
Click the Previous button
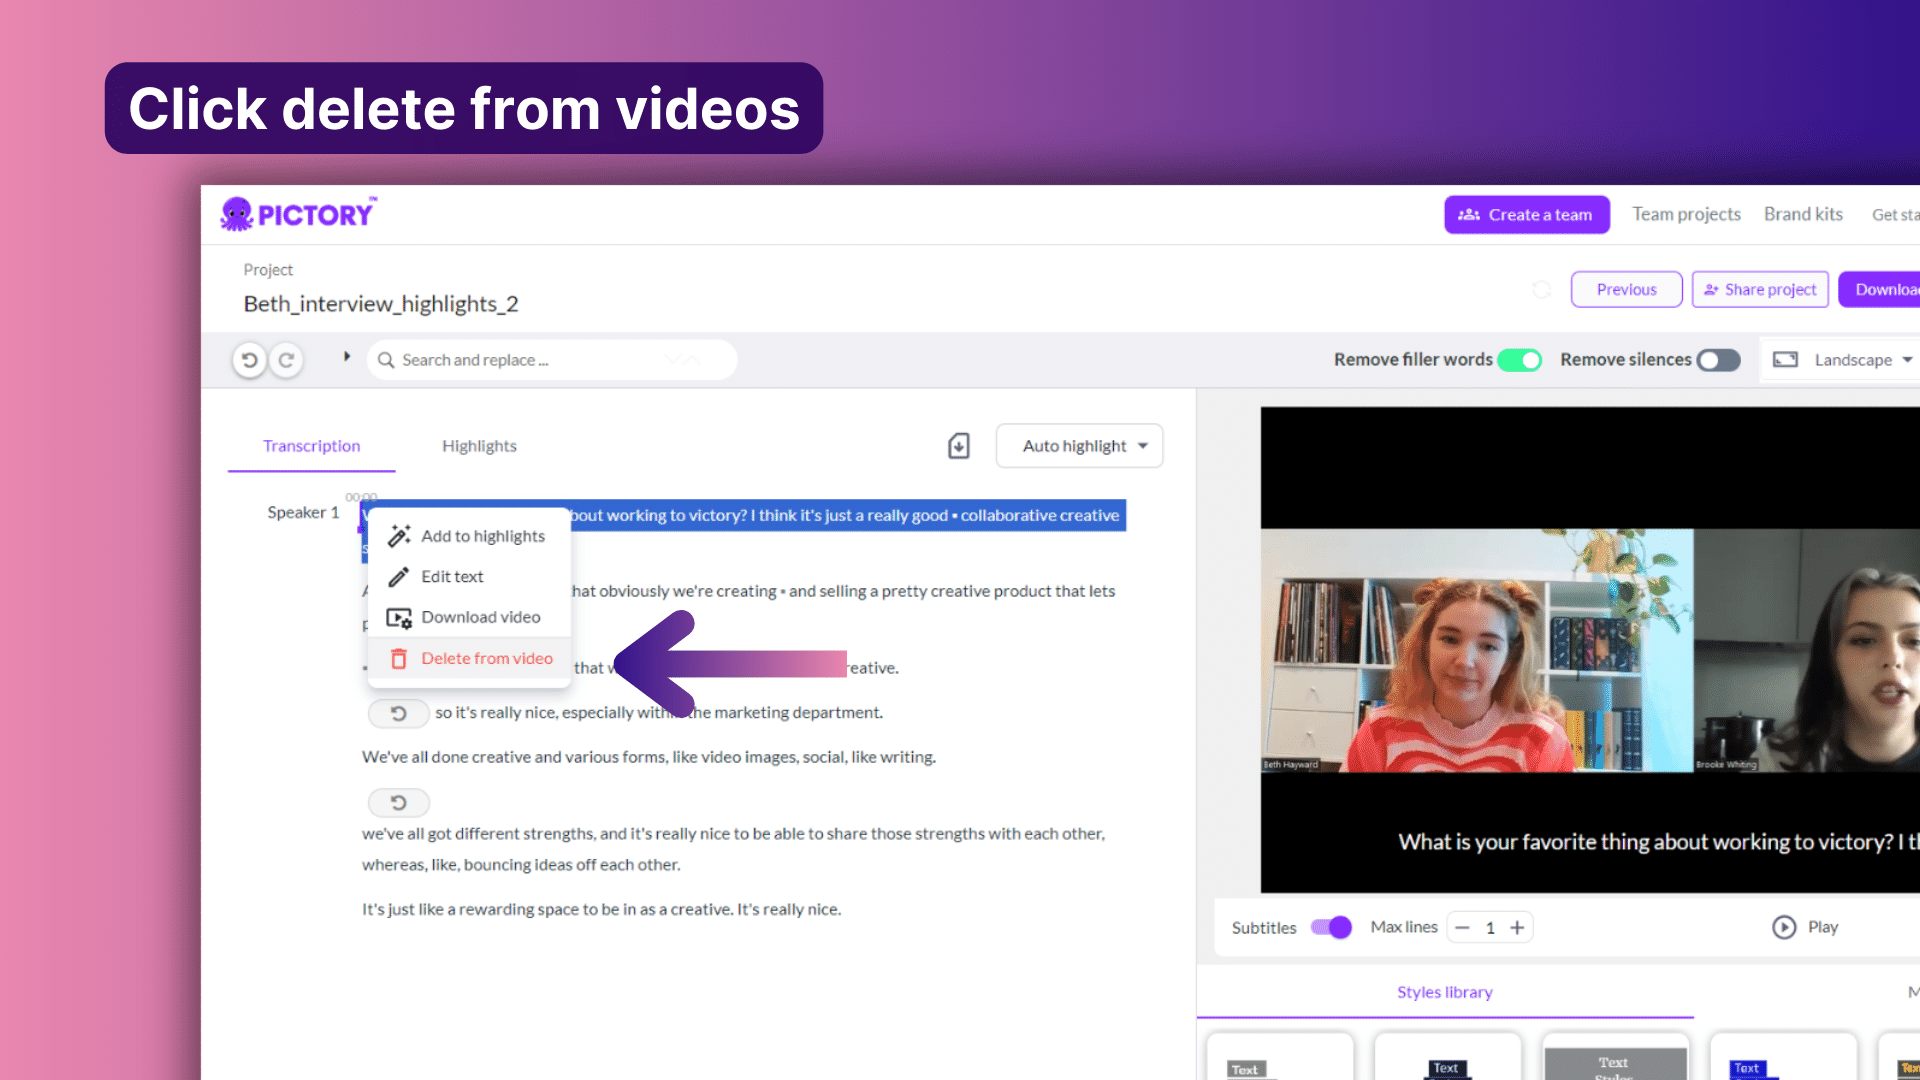coord(1626,289)
